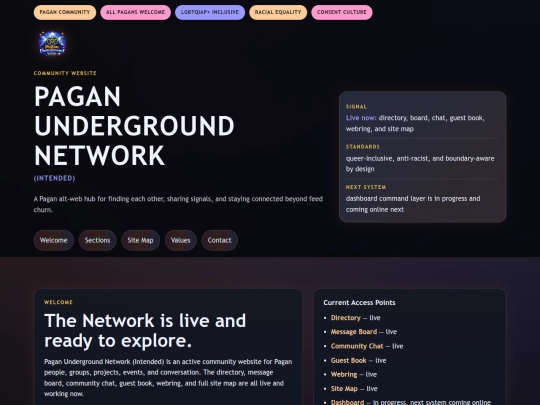Click the PAGAN UNDERGROUND NETWORK main title
Screen dimensions: 540x405
[x=134, y=126]
